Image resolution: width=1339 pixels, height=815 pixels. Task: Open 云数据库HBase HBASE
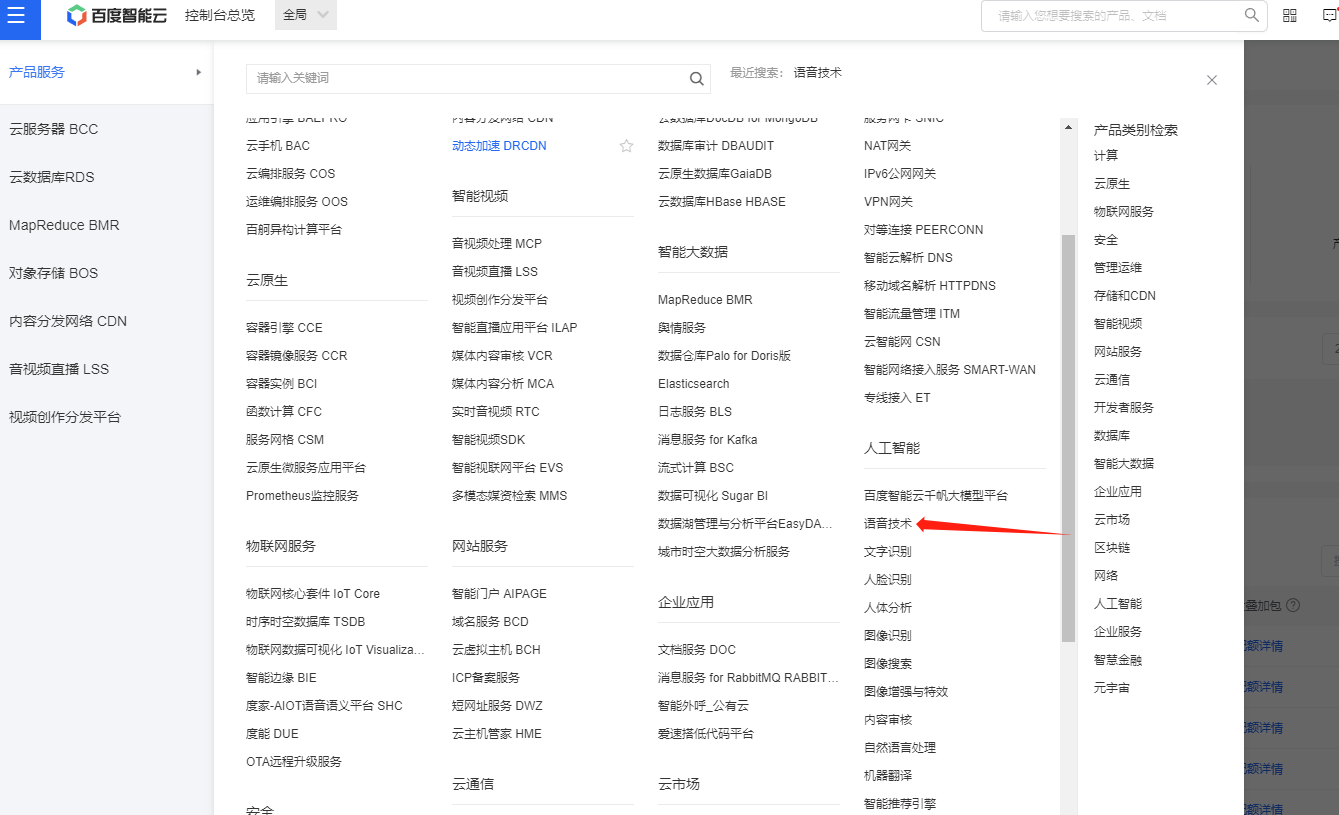coord(722,202)
